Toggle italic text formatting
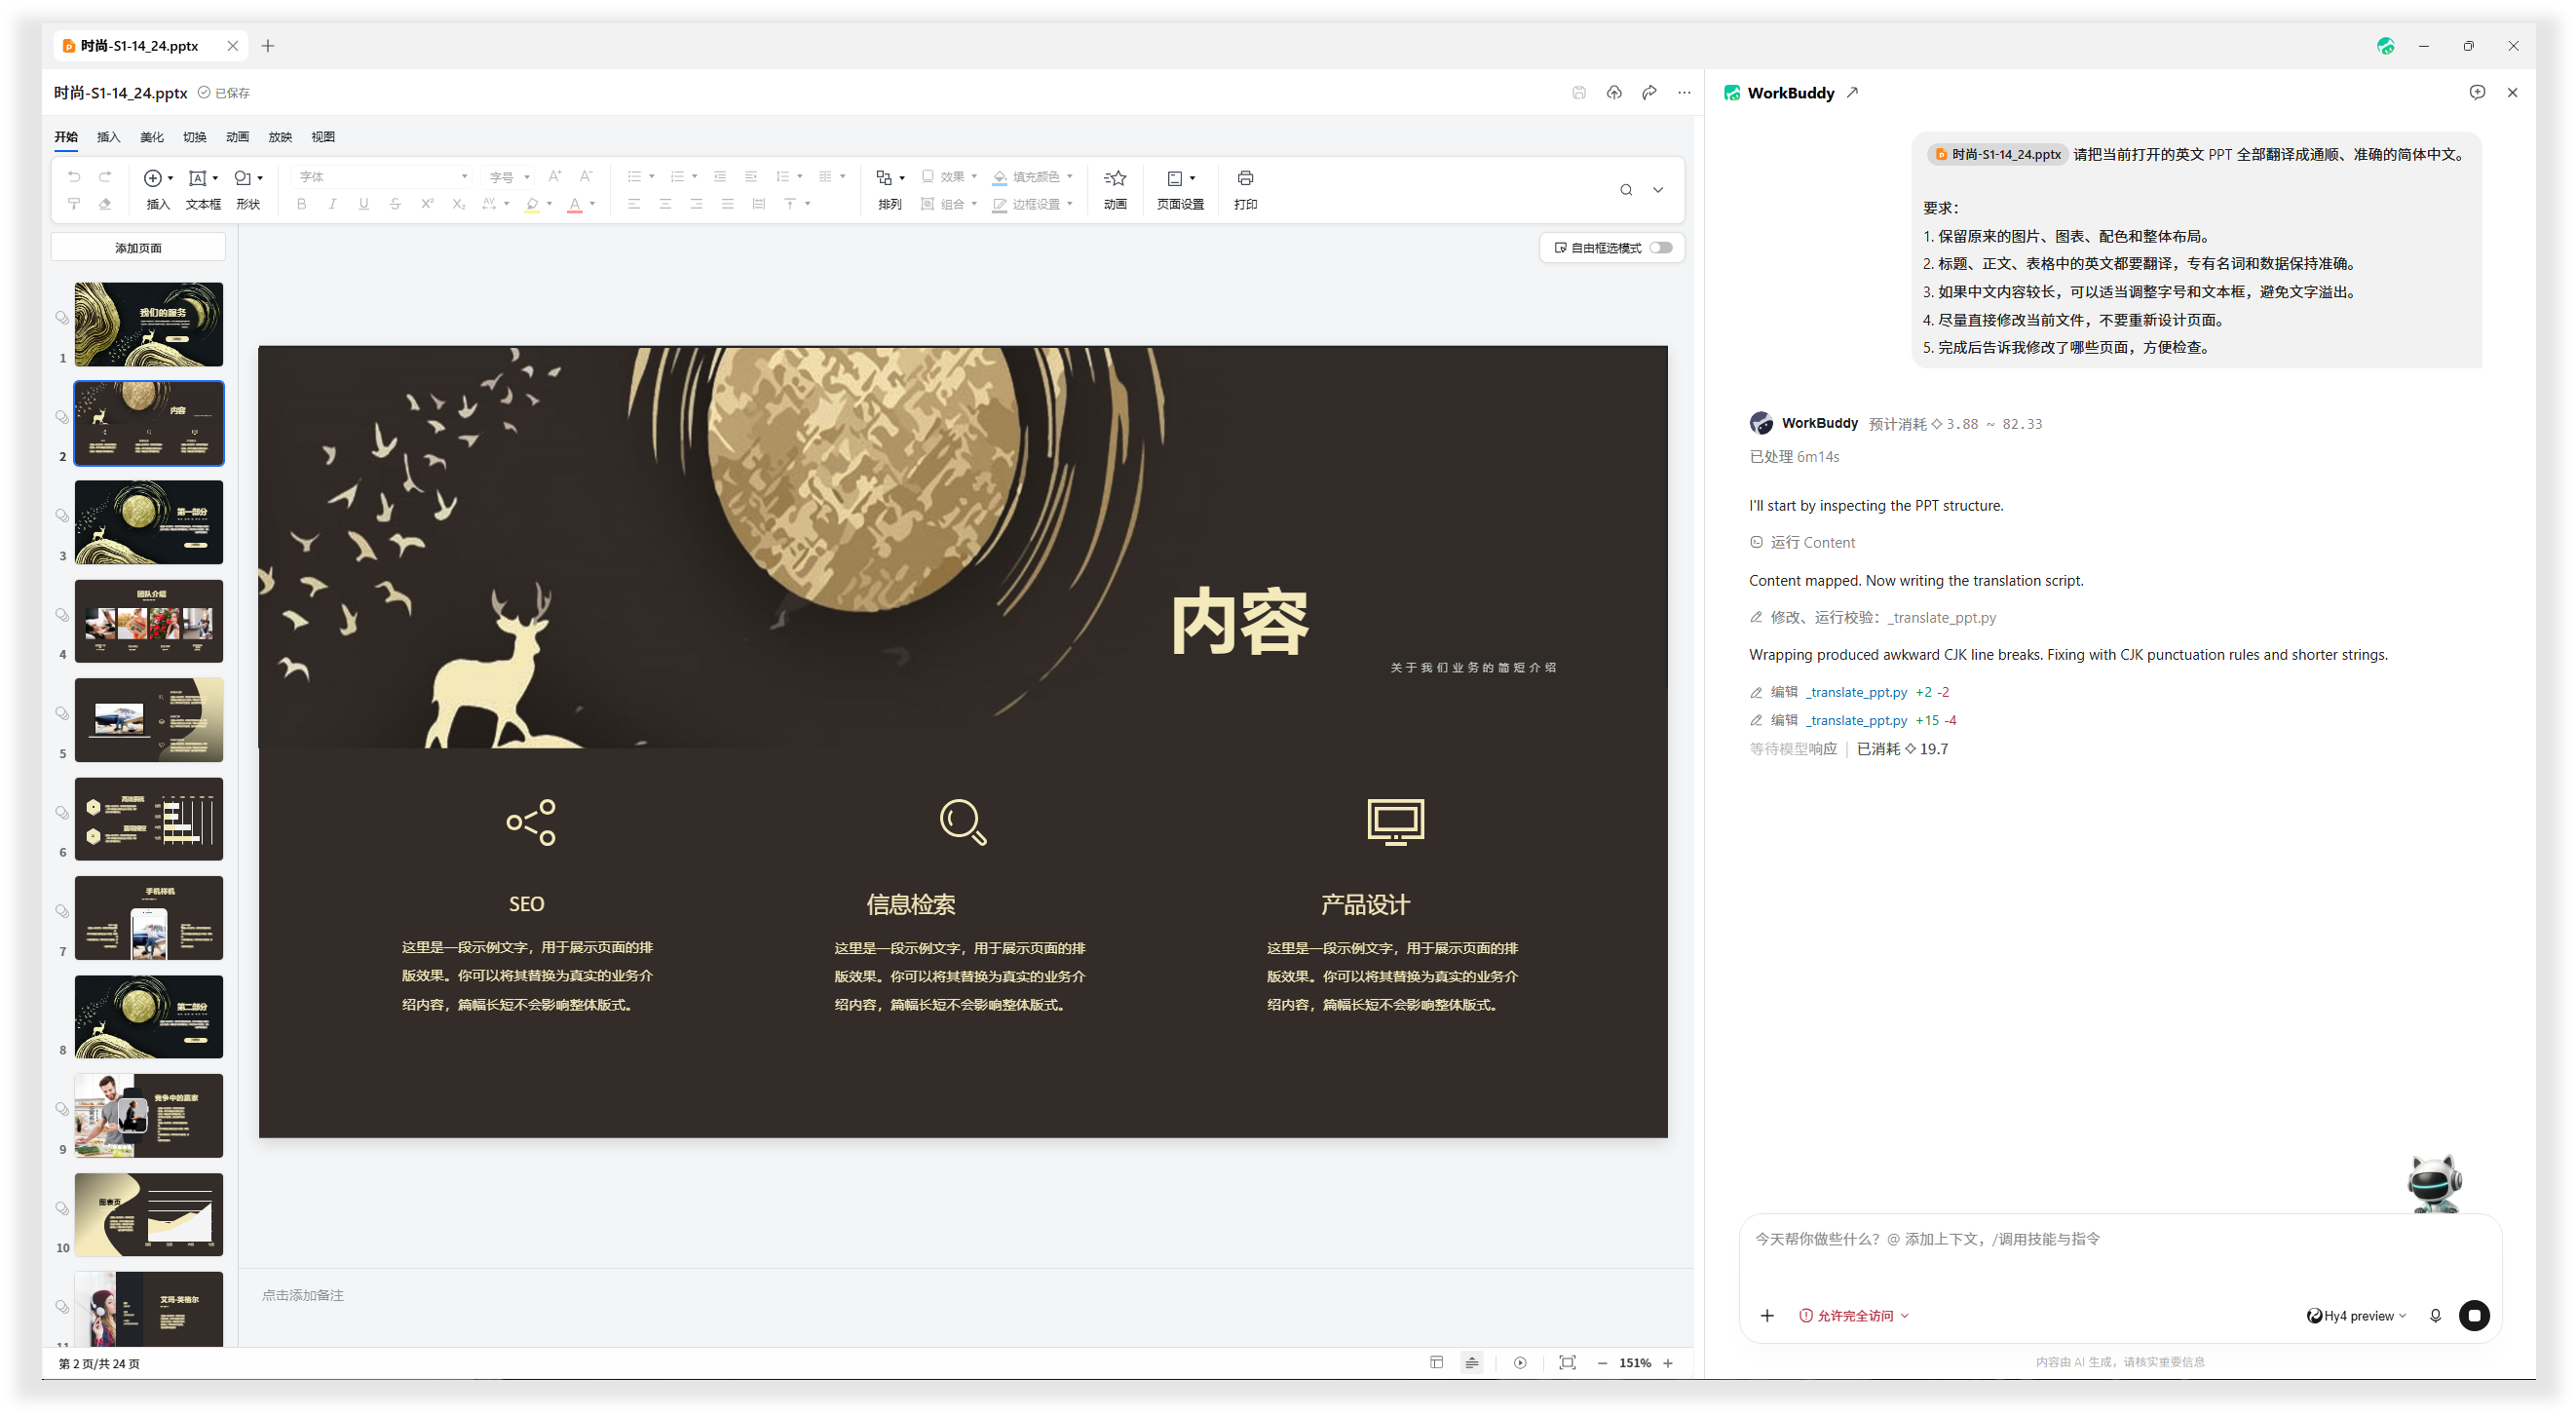The height and width of the screenshot is (1416, 2576). 333,204
